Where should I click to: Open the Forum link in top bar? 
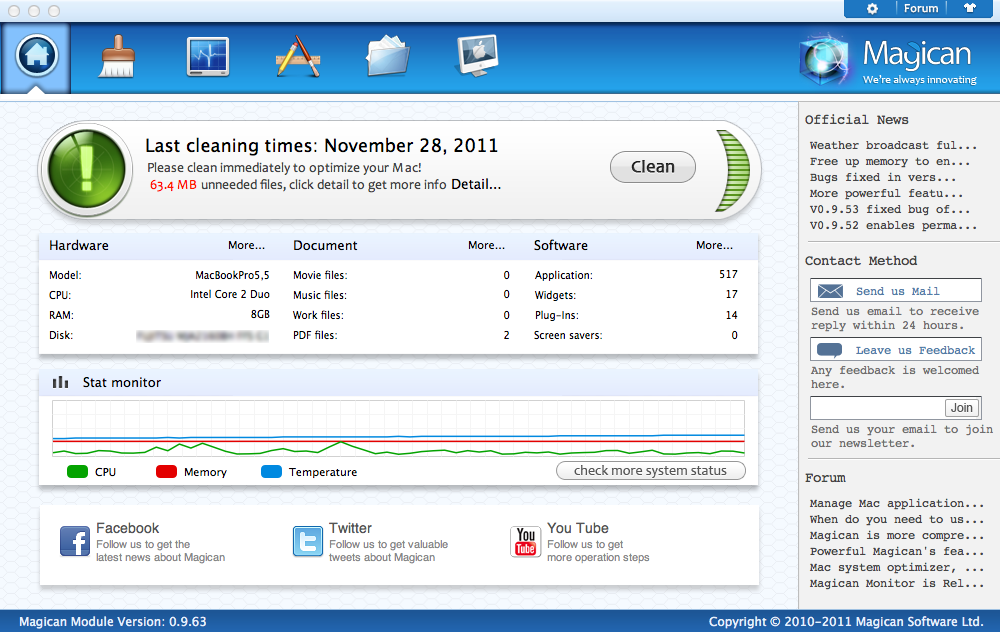click(920, 8)
